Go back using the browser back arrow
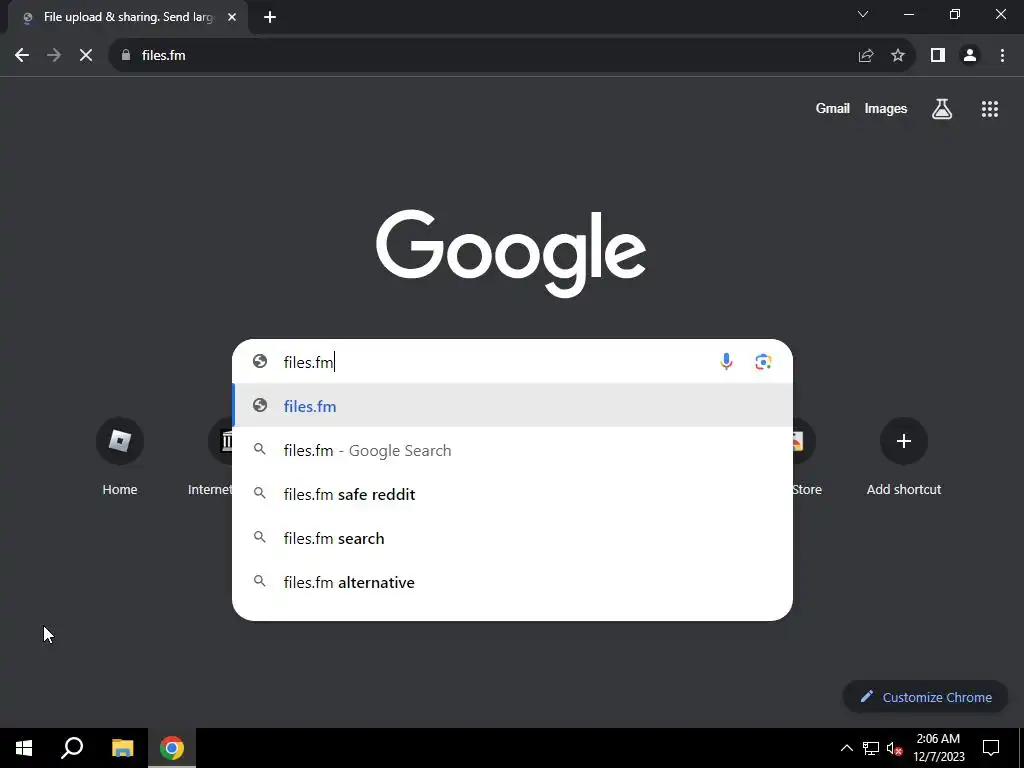The width and height of the screenshot is (1024, 768). click(x=22, y=56)
